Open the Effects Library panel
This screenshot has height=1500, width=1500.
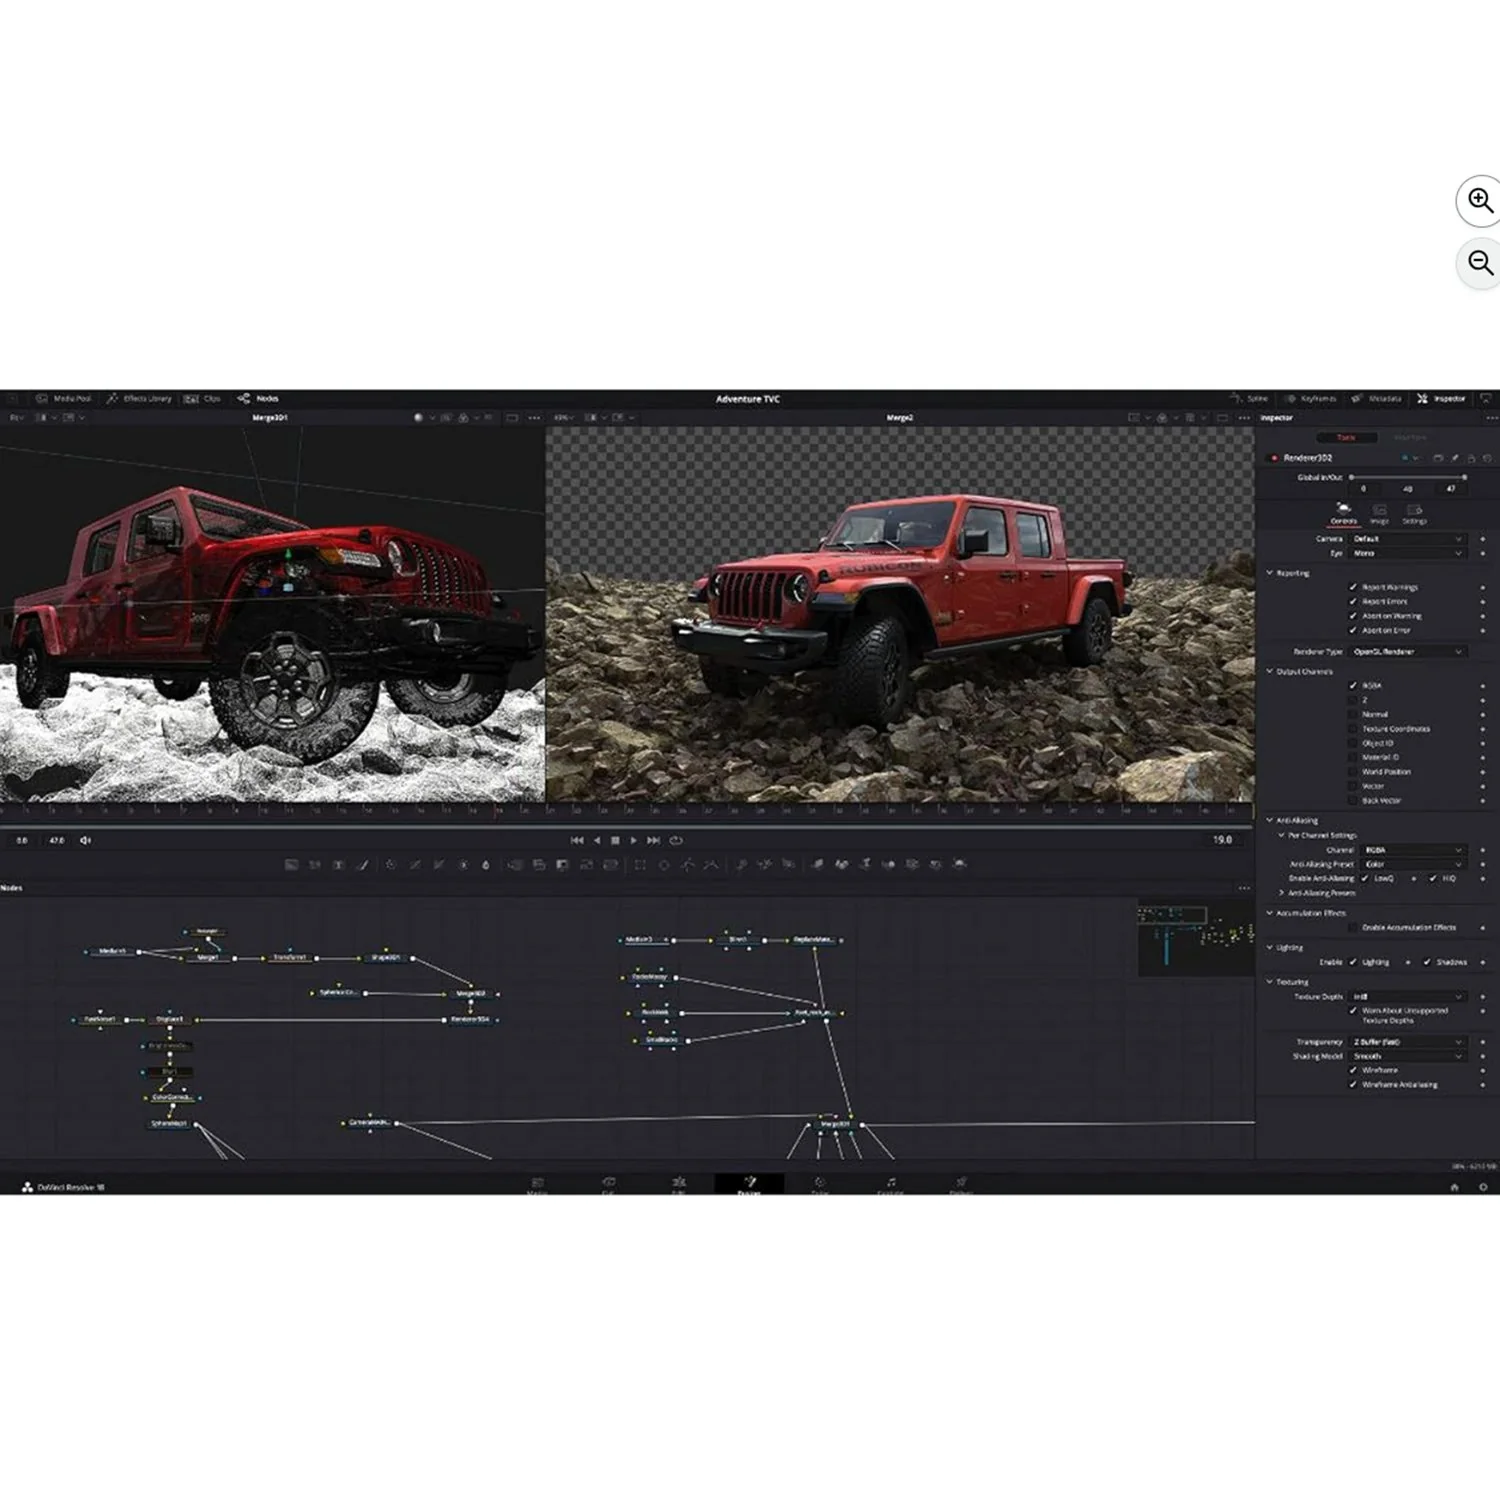click(140, 398)
